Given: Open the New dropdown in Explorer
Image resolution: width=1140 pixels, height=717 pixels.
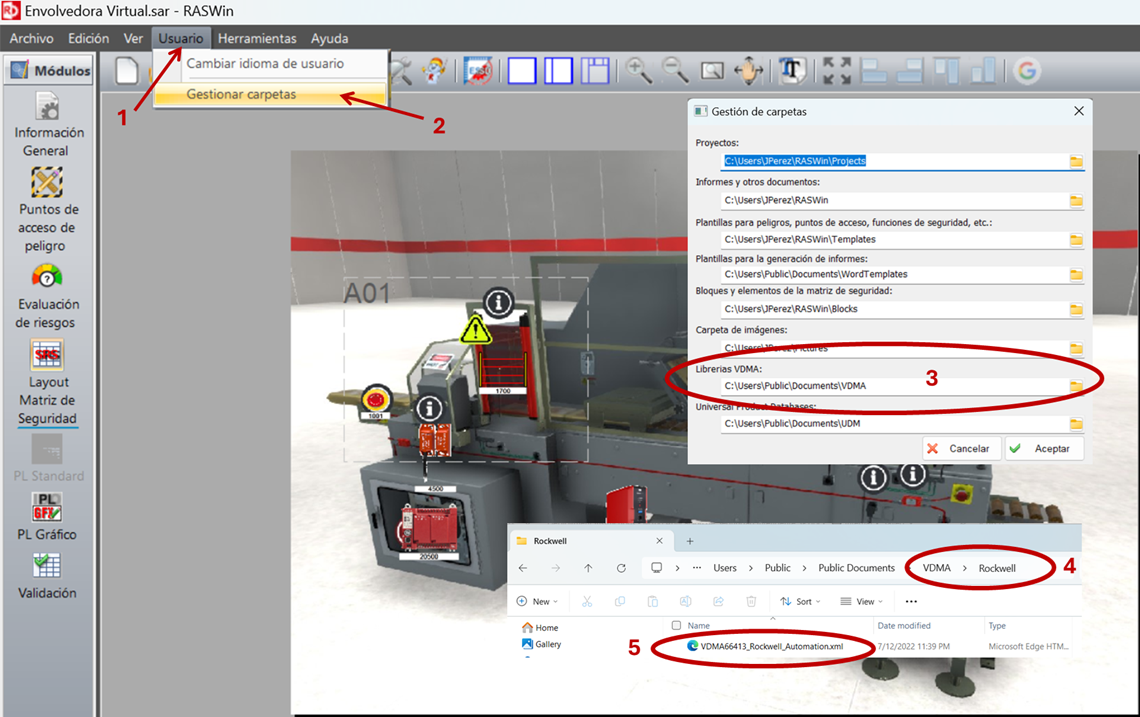Looking at the screenshot, I should [537, 601].
